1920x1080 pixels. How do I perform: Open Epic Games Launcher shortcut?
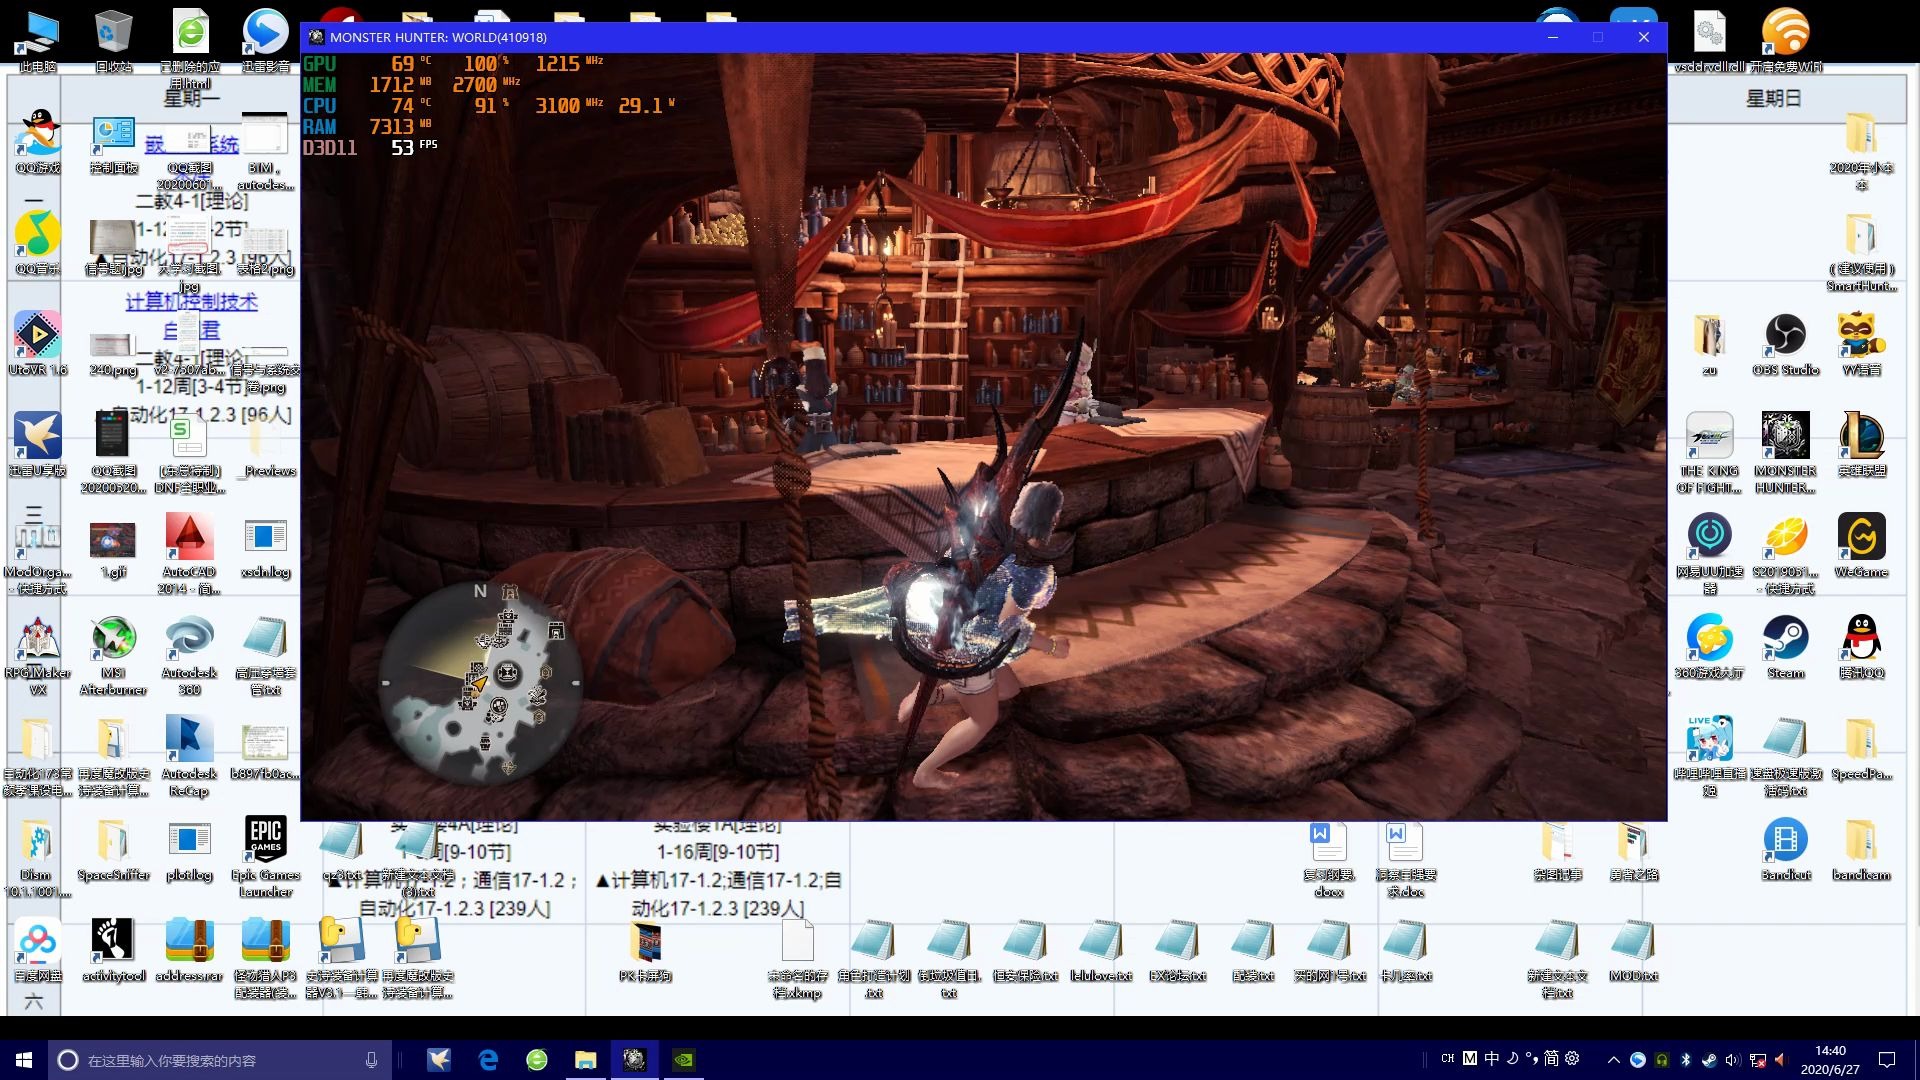(265, 842)
